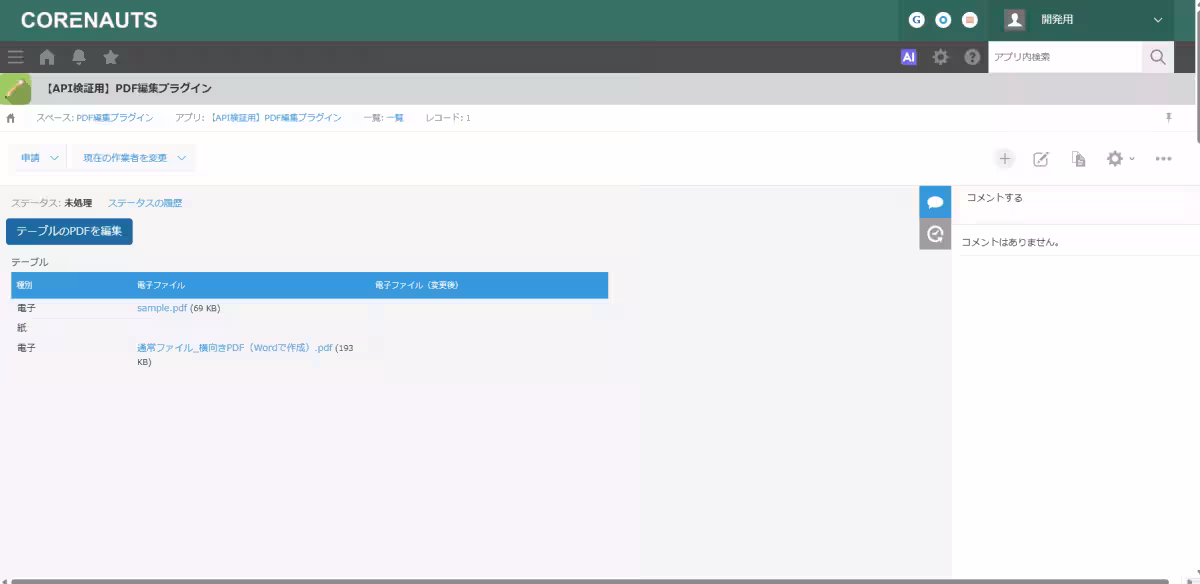Pin the breadcrumb bar with pin icon
The height and width of the screenshot is (584, 1200).
[x=1168, y=117]
